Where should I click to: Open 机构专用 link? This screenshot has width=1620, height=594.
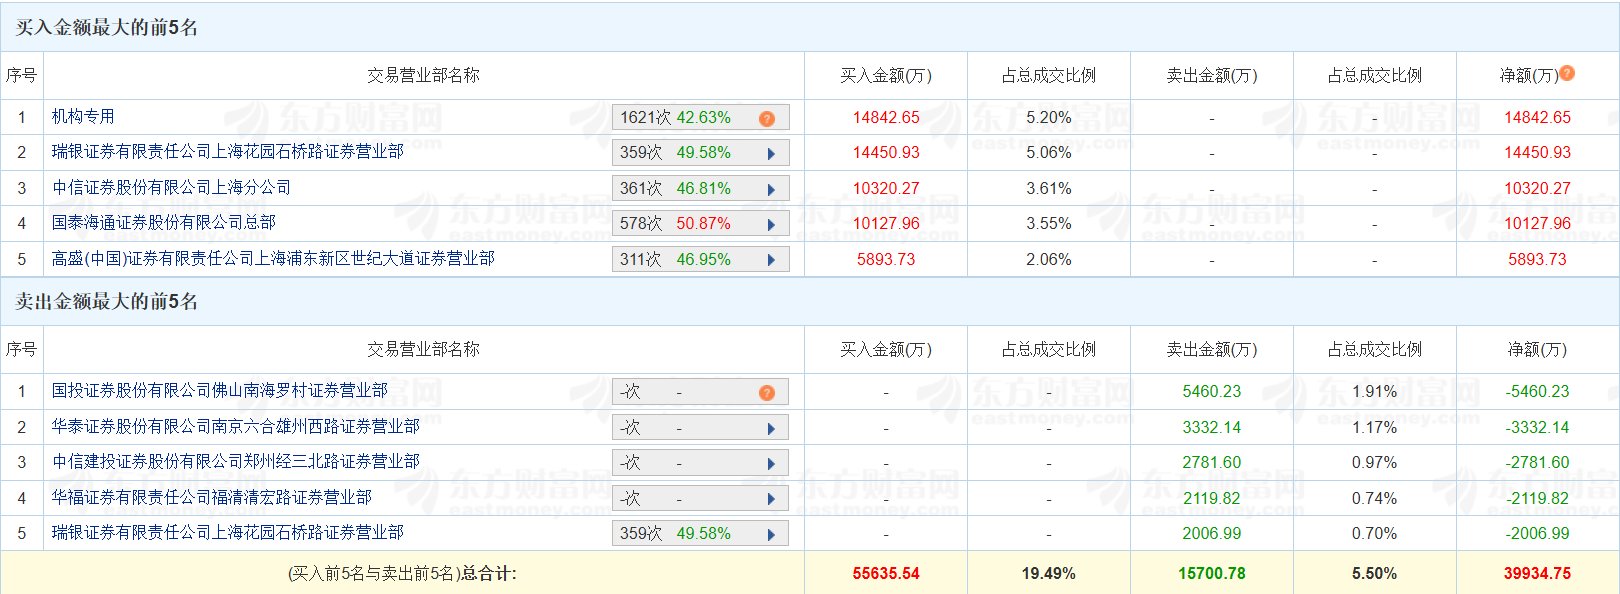83,116
